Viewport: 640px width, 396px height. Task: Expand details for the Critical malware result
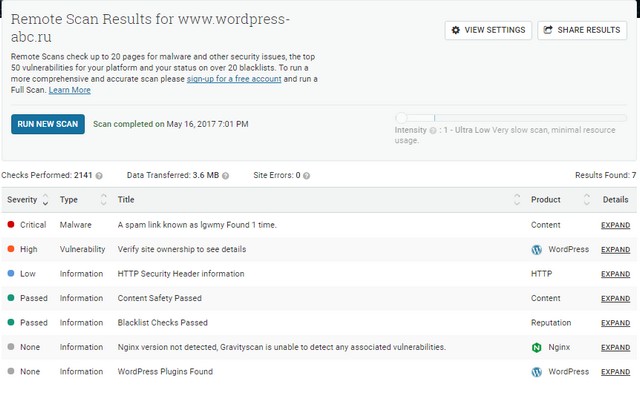pos(616,225)
